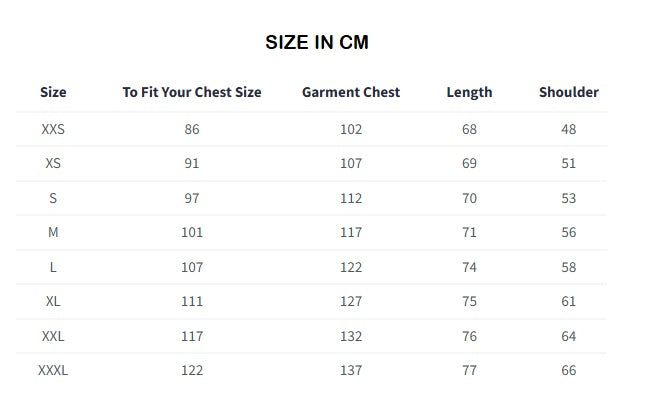Screen dimensions: 652x413
Task: Select the S size row label
Action: click(53, 198)
